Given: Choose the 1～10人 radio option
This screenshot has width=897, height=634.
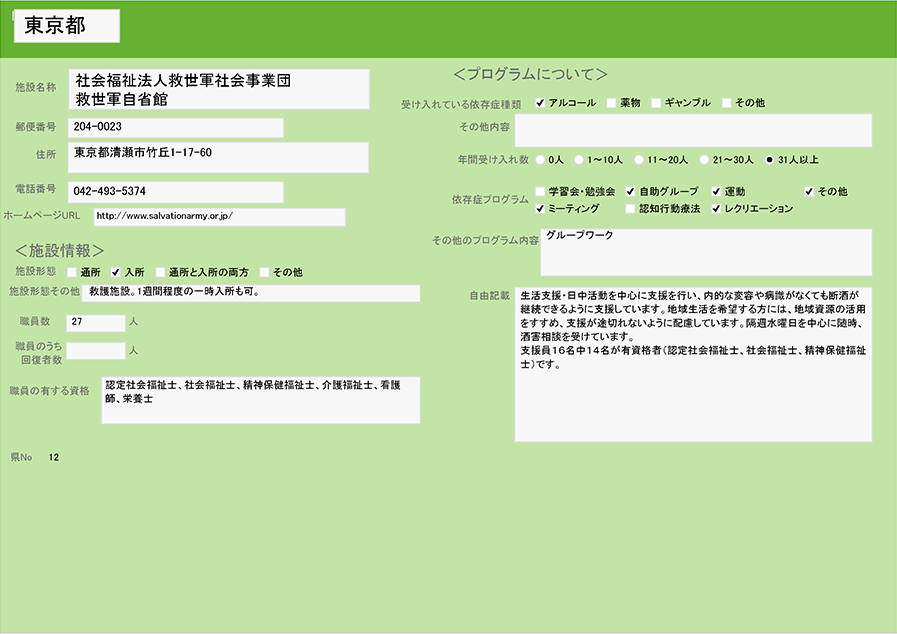Looking at the screenshot, I should (x=579, y=159).
